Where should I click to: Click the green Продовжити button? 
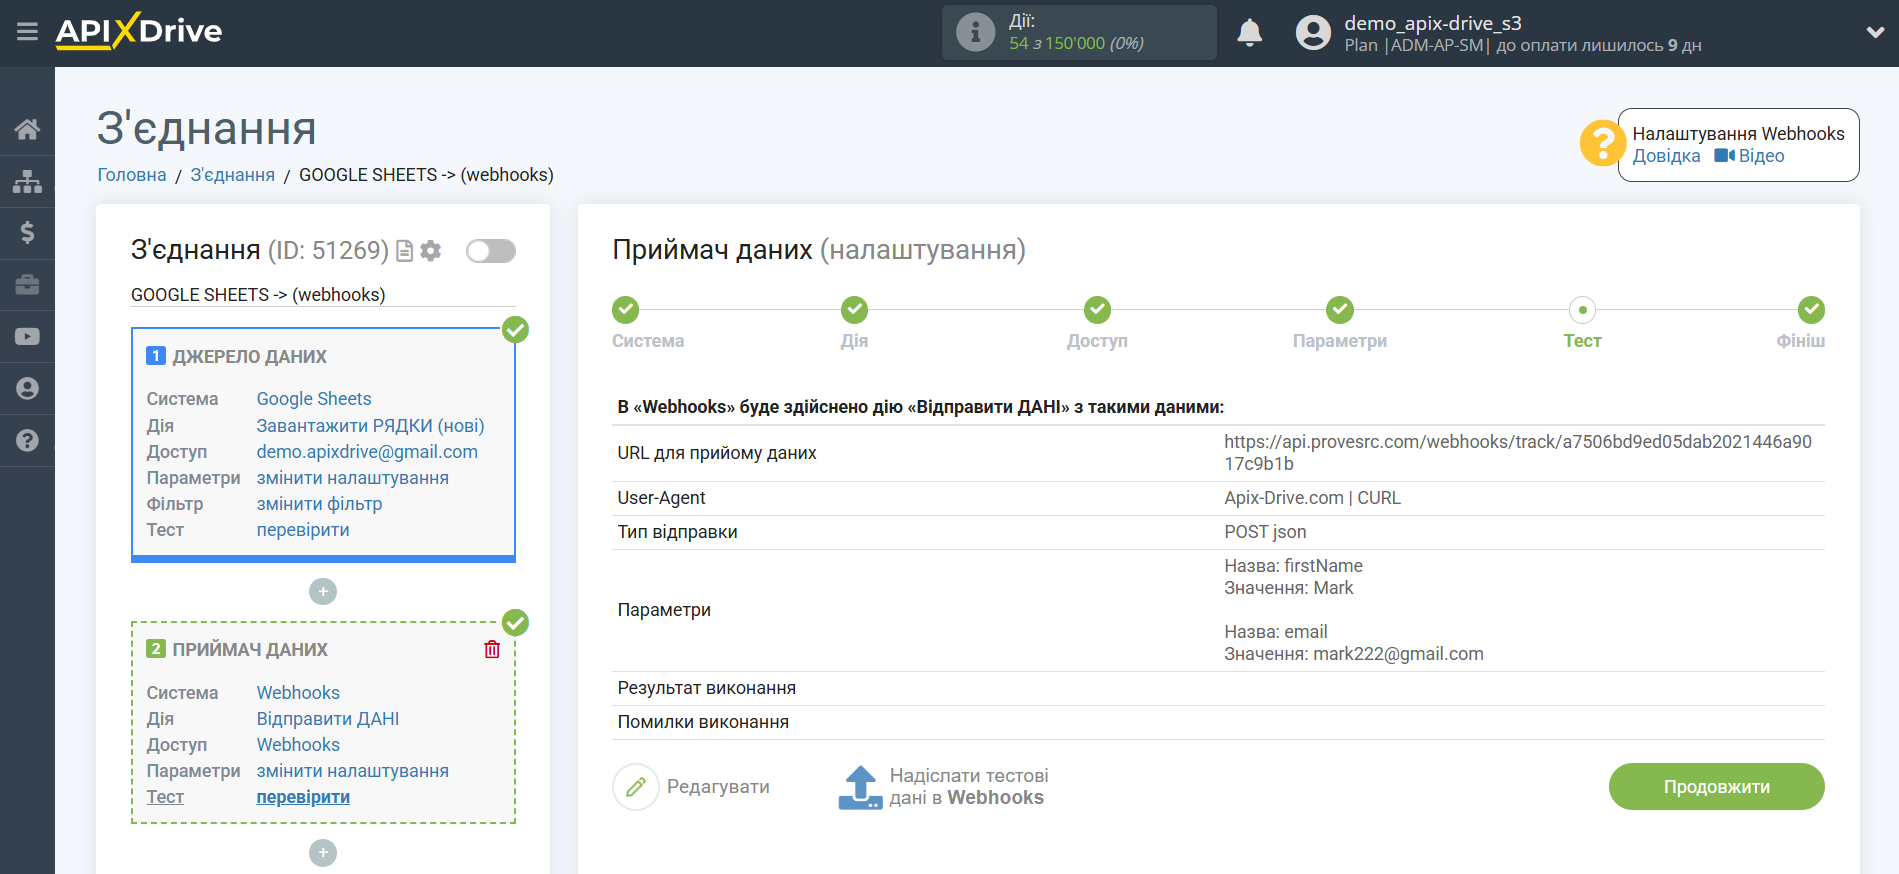[x=1716, y=787]
